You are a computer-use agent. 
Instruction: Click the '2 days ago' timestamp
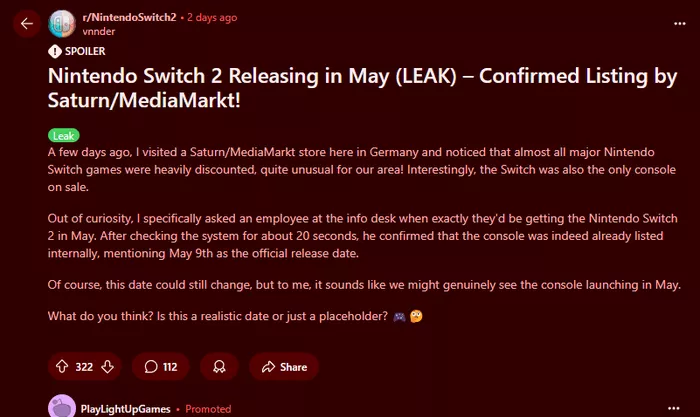(x=212, y=17)
